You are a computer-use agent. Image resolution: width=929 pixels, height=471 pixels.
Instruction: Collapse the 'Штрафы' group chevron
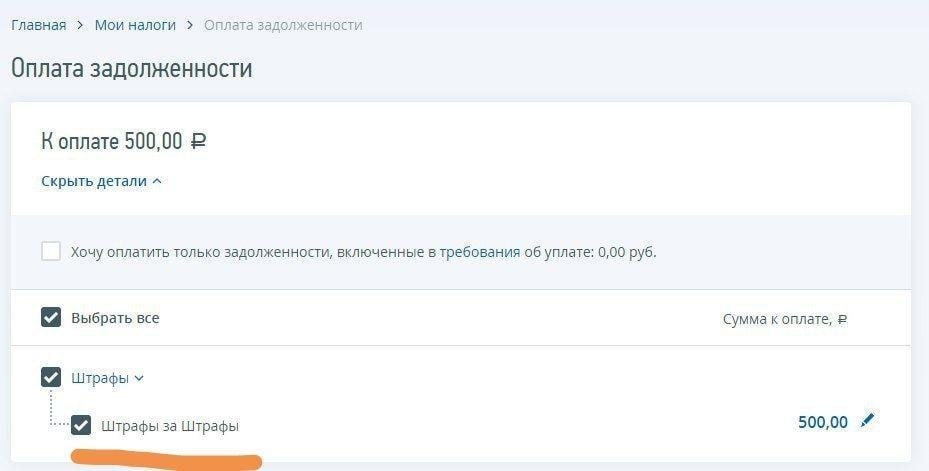pyautogui.click(x=139, y=378)
